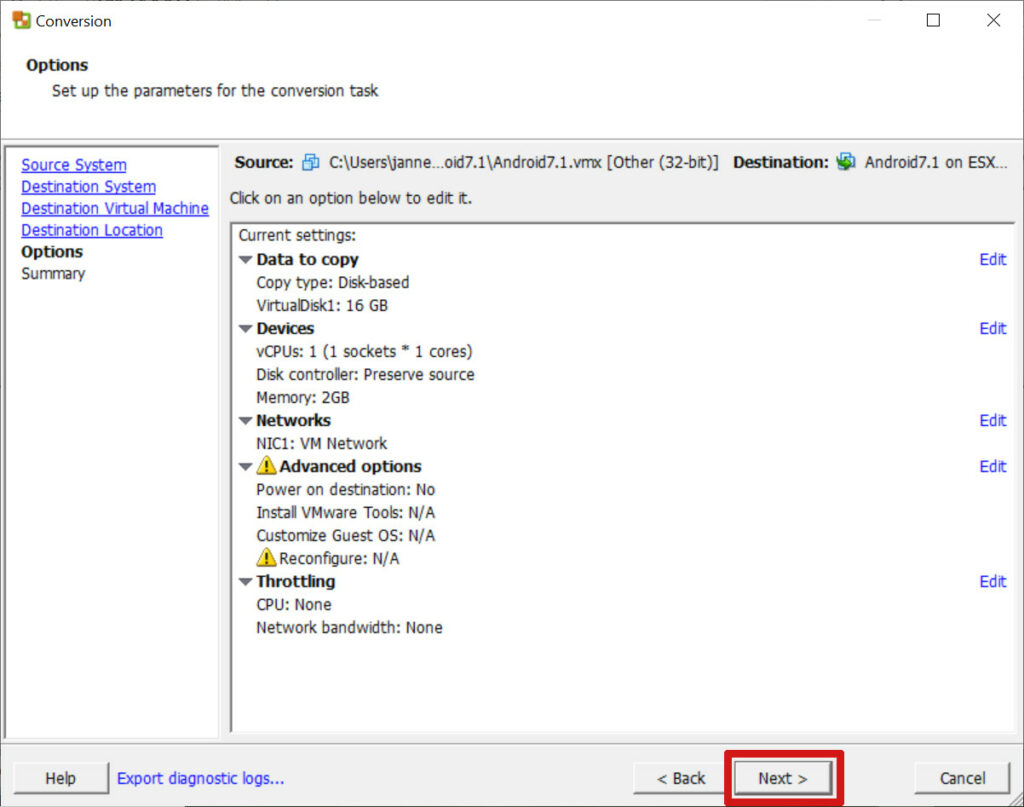The width and height of the screenshot is (1024, 807).
Task: Select Install VMware Tools: N/A row
Action: click(345, 513)
